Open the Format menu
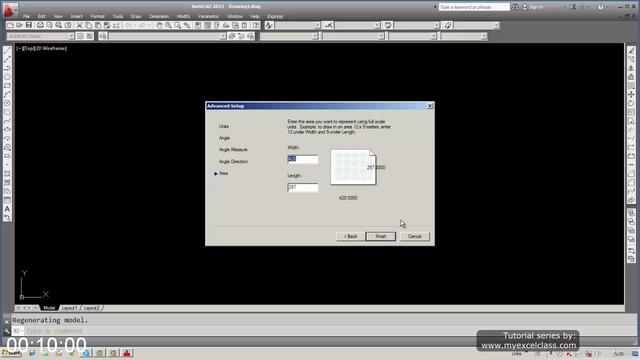Image resolution: width=640 pixels, height=360 pixels. click(x=98, y=16)
